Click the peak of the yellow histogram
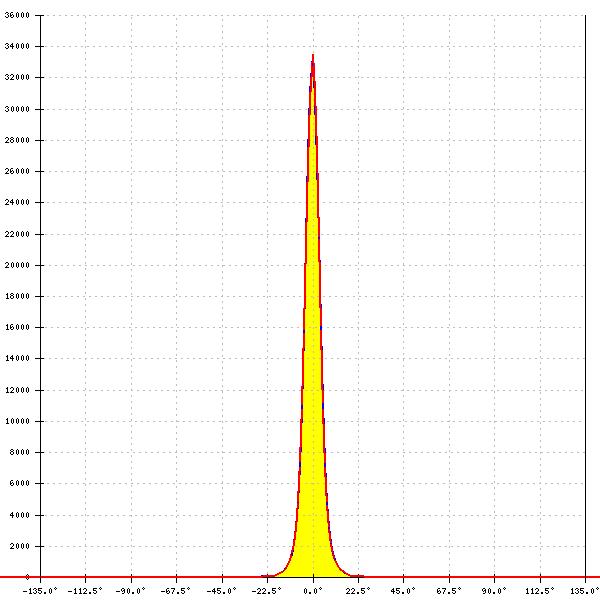This screenshot has height=600, width=600. 313,56
